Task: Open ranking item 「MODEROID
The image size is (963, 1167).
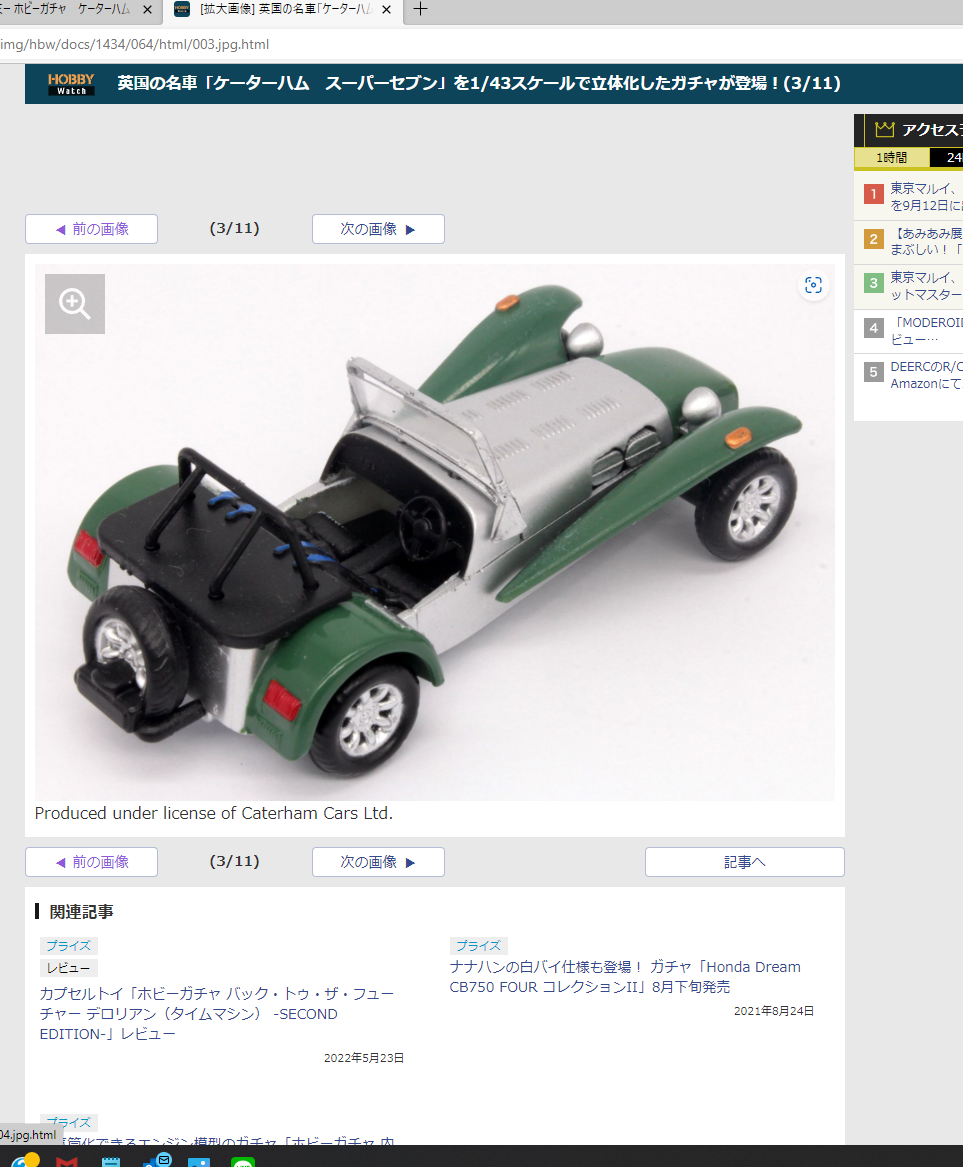Action: [x=927, y=330]
